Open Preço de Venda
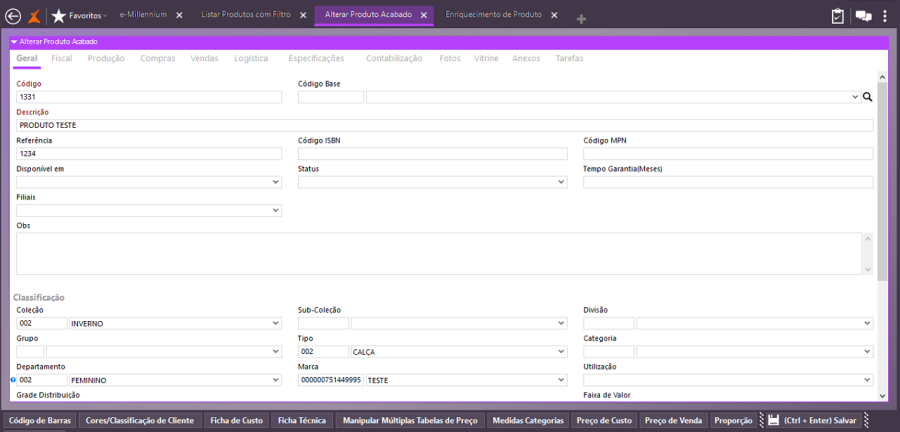 pyautogui.click(x=673, y=421)
